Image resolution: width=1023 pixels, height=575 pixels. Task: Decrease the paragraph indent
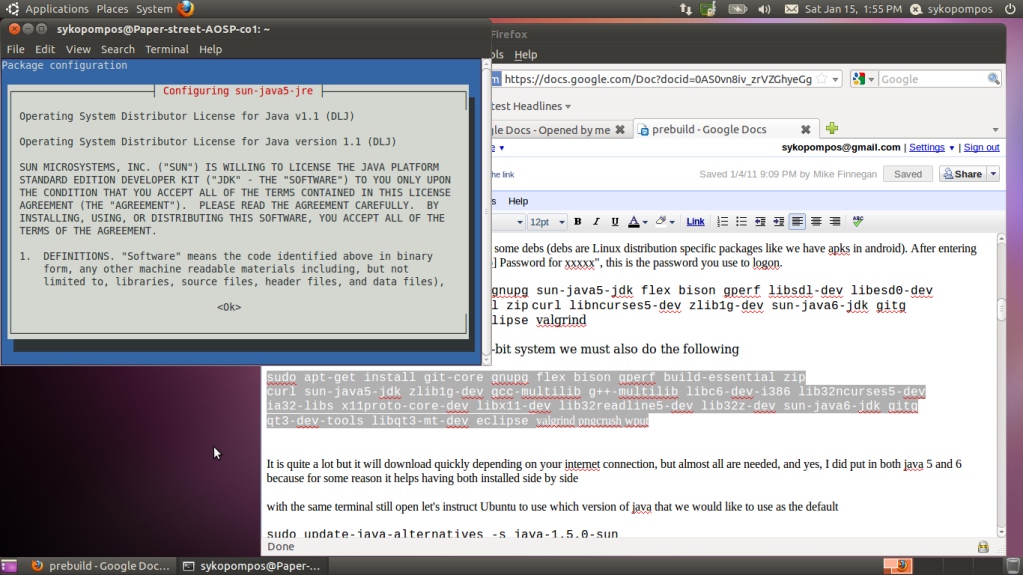760,222
